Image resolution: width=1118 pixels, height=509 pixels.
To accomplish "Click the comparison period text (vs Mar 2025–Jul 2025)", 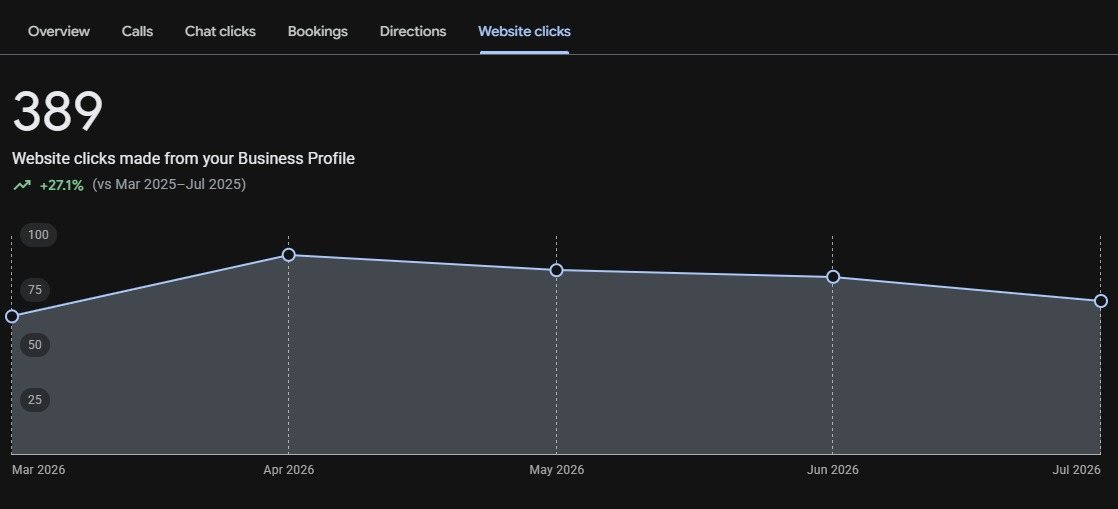I will (x=169, y=185).
